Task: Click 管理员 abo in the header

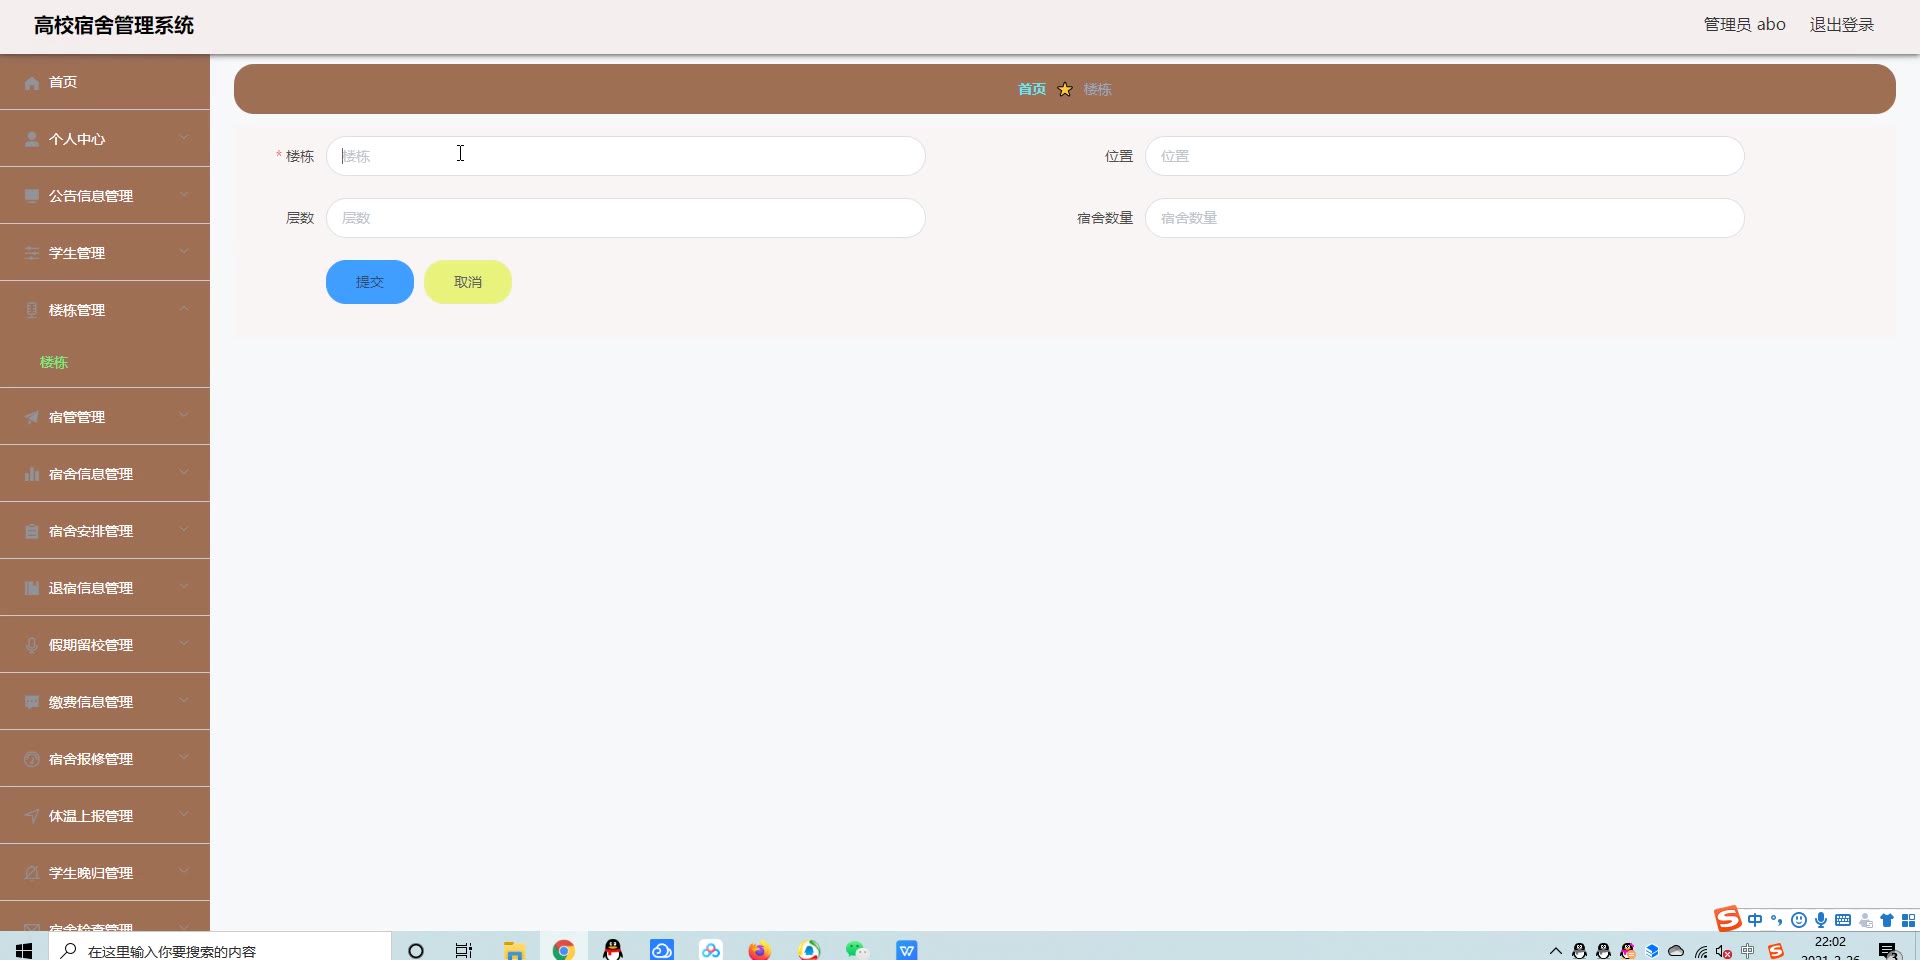Action: [x=1744, y=25]
